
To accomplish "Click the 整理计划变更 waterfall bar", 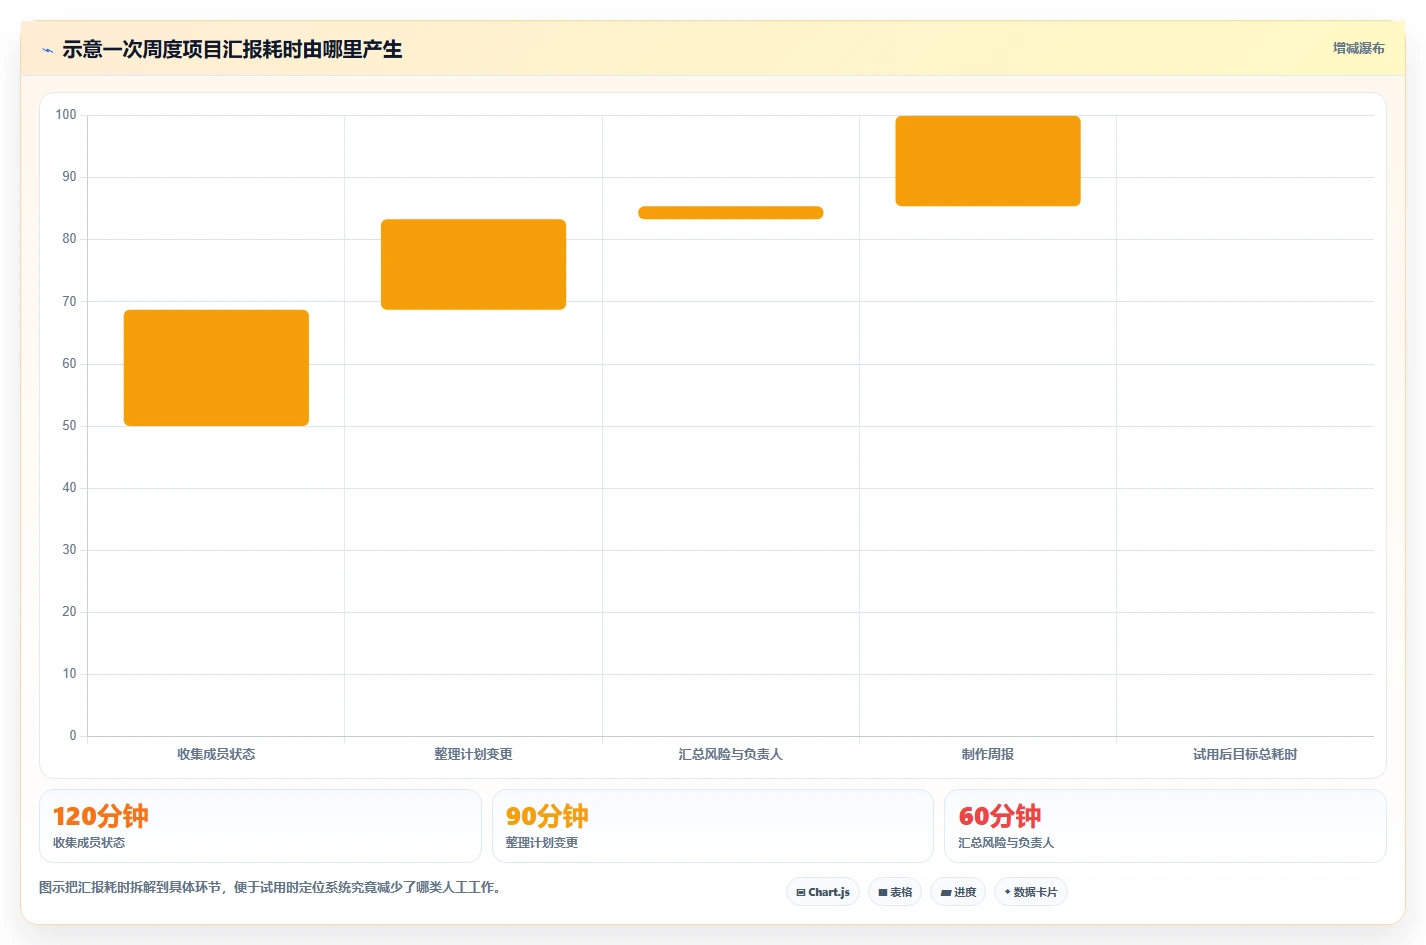I will (473, 264).
